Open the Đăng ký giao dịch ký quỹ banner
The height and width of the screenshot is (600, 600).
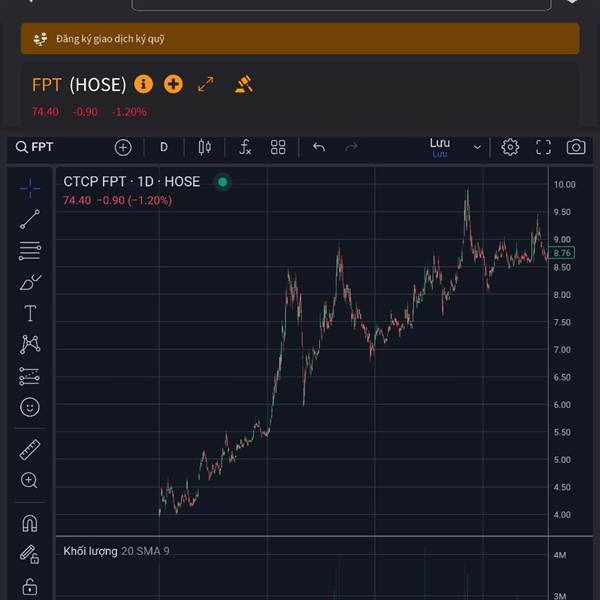click(x=300, y=39)
